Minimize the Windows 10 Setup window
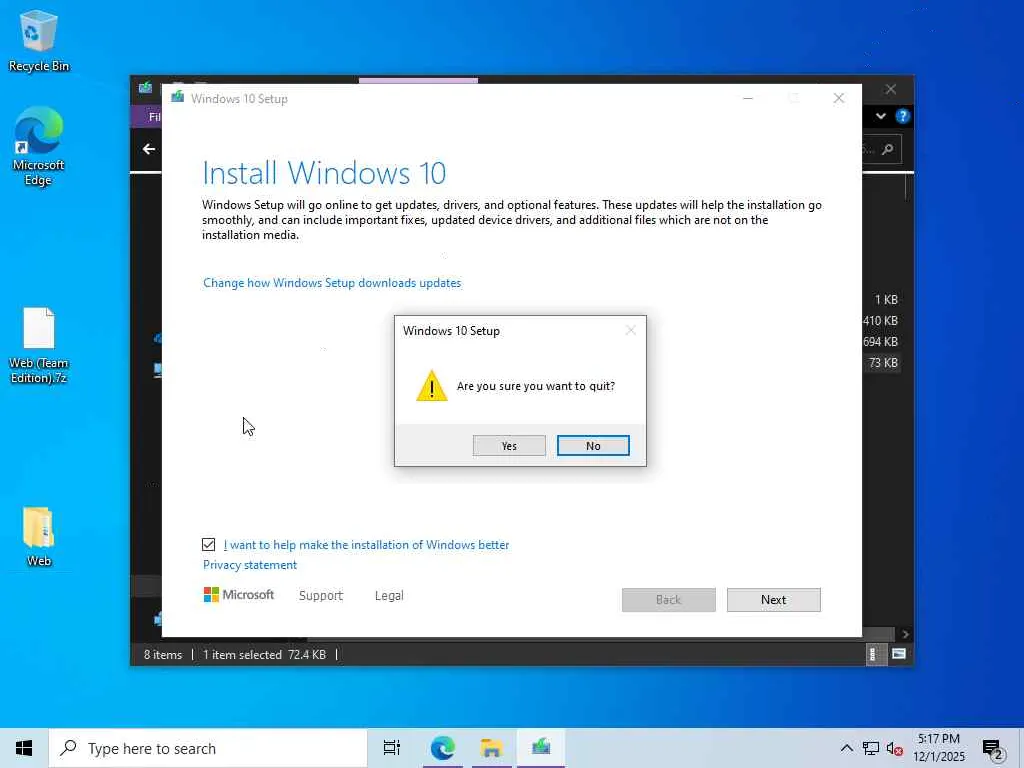 point(748,98)
